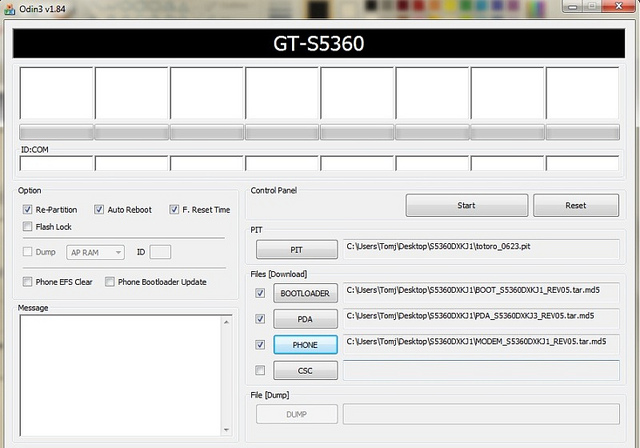Click the Message box scroll down arrow

tap(227, 430)
